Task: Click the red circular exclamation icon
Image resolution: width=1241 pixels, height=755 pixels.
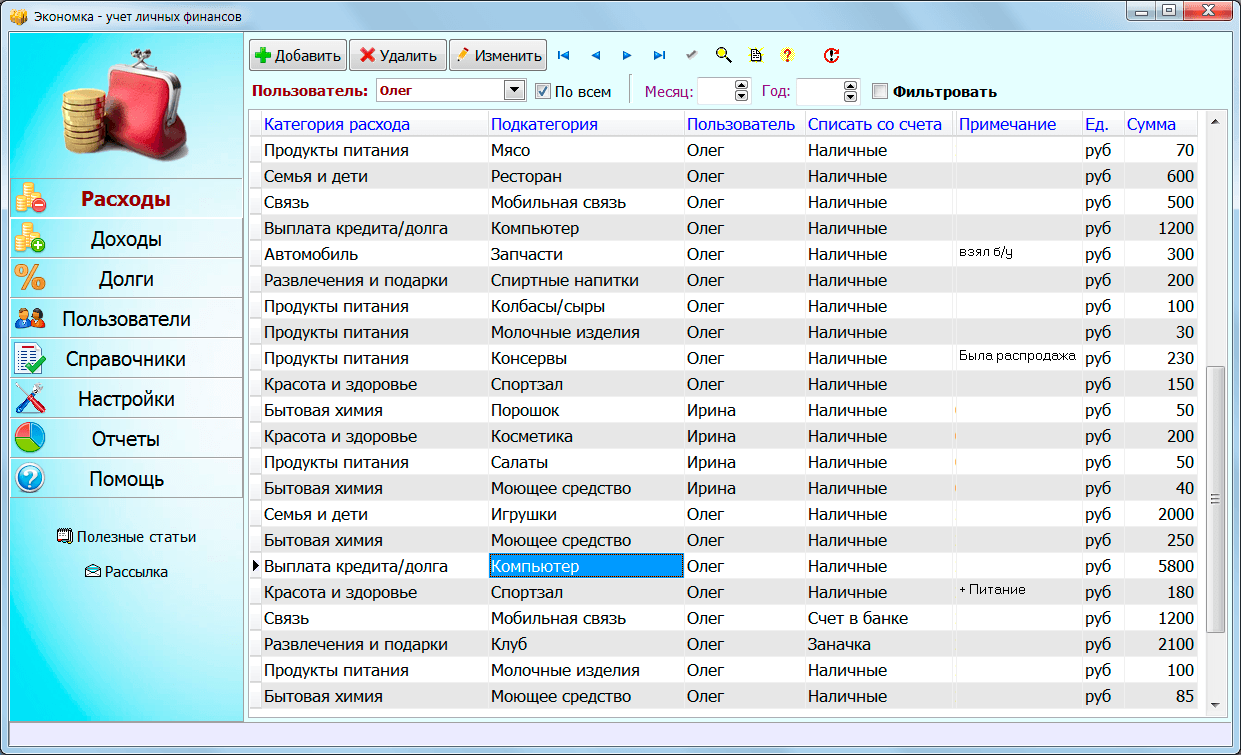Action: [831, 56]
